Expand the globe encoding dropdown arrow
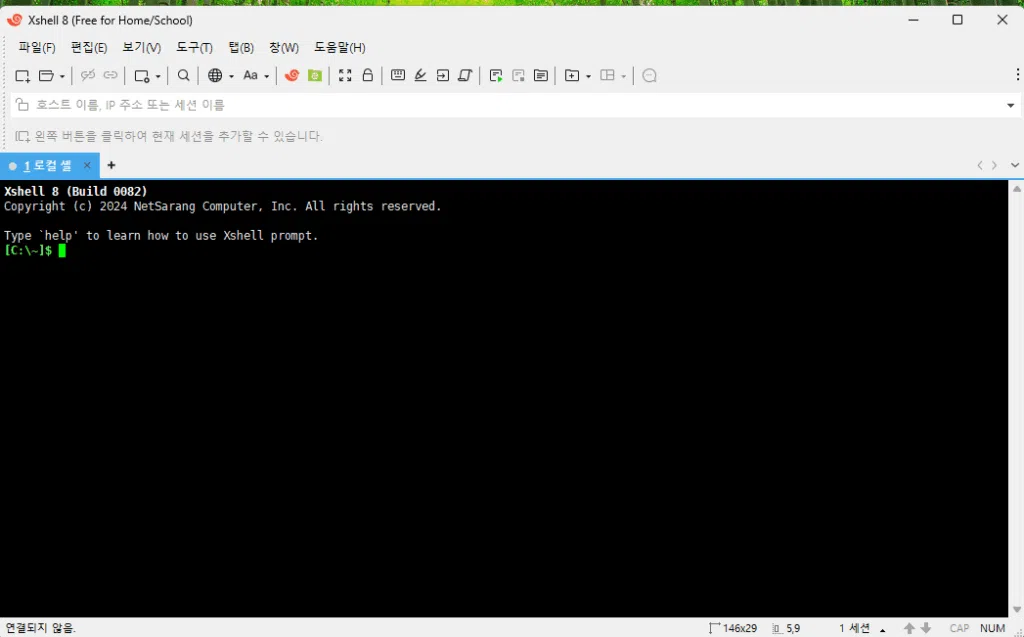The image size is (1024, 637). (231, 76)
